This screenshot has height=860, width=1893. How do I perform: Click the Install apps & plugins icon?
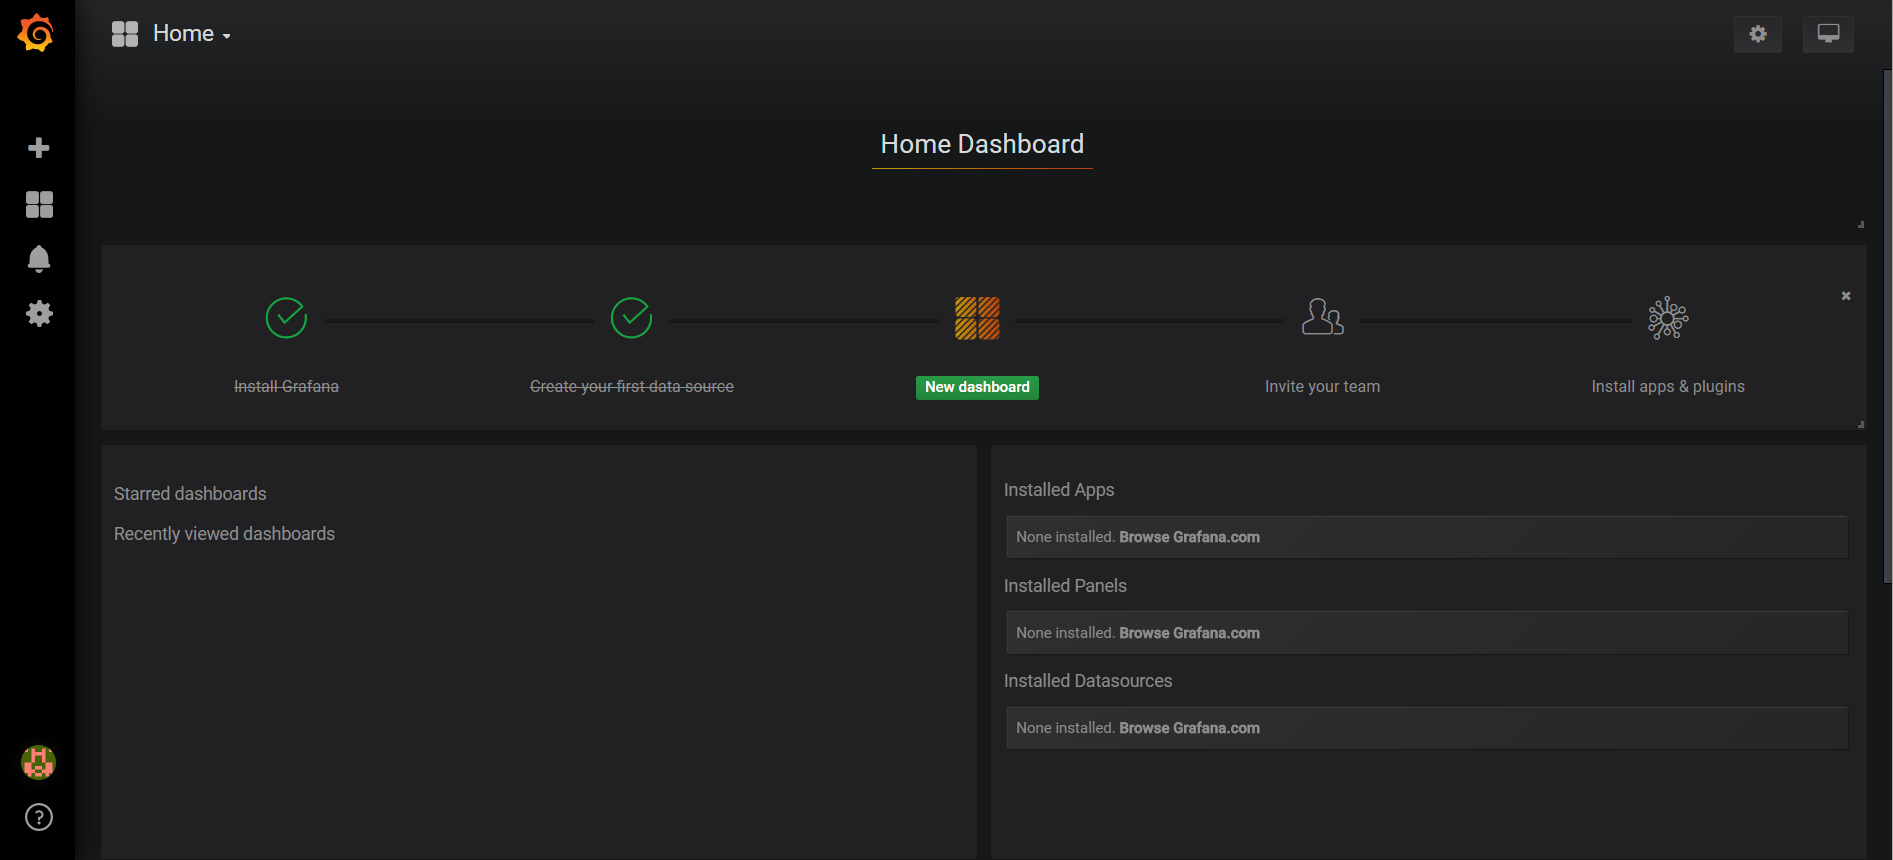pyautogui.click(x=1668, y=318)
